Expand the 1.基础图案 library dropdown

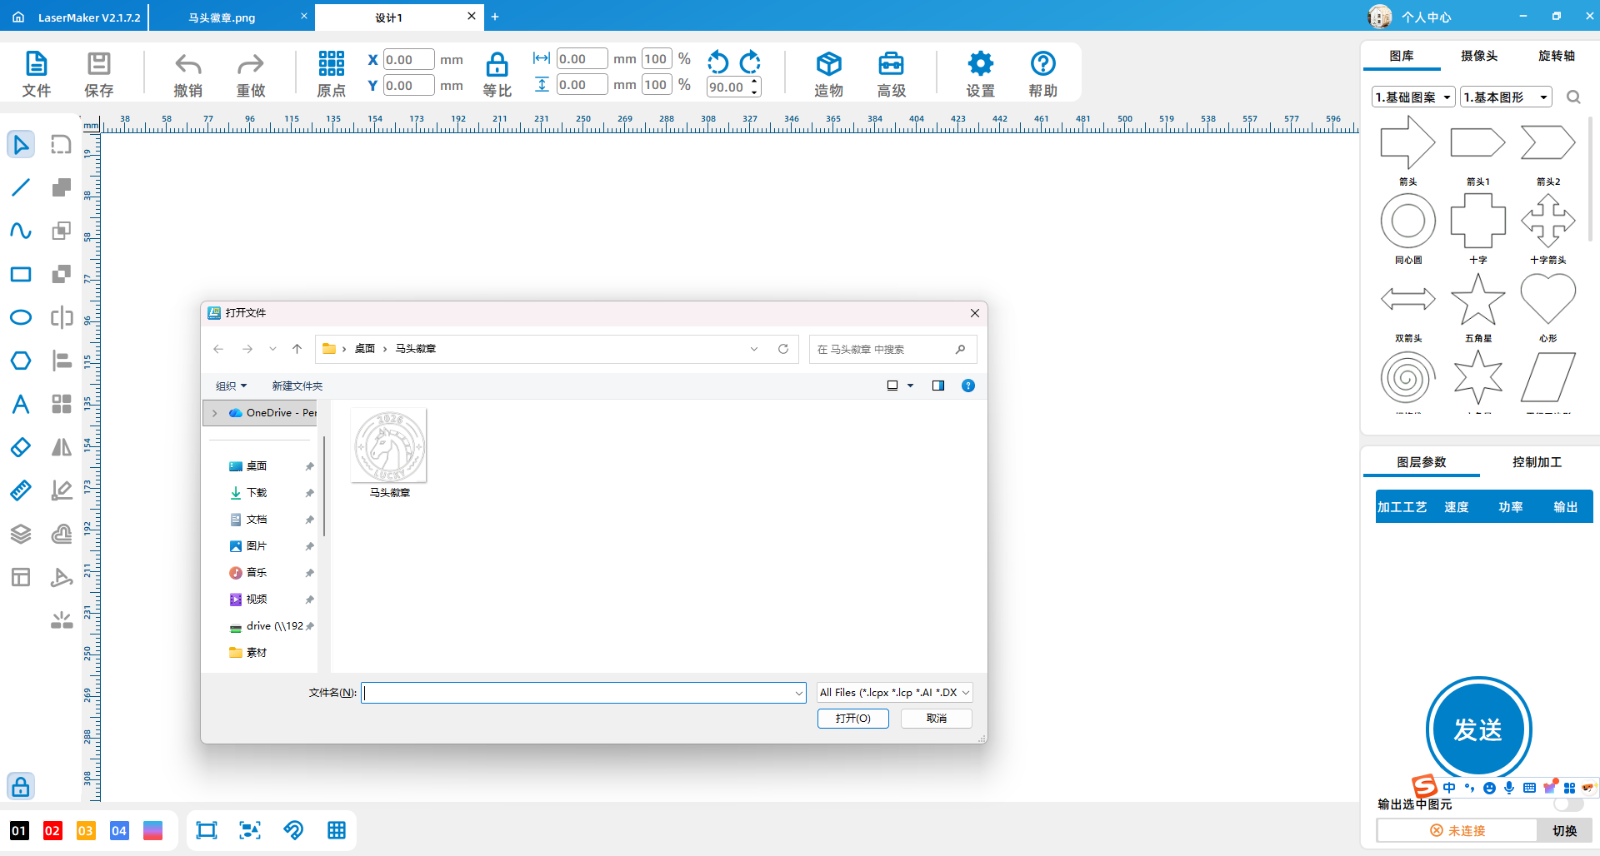click(1413, 97)
